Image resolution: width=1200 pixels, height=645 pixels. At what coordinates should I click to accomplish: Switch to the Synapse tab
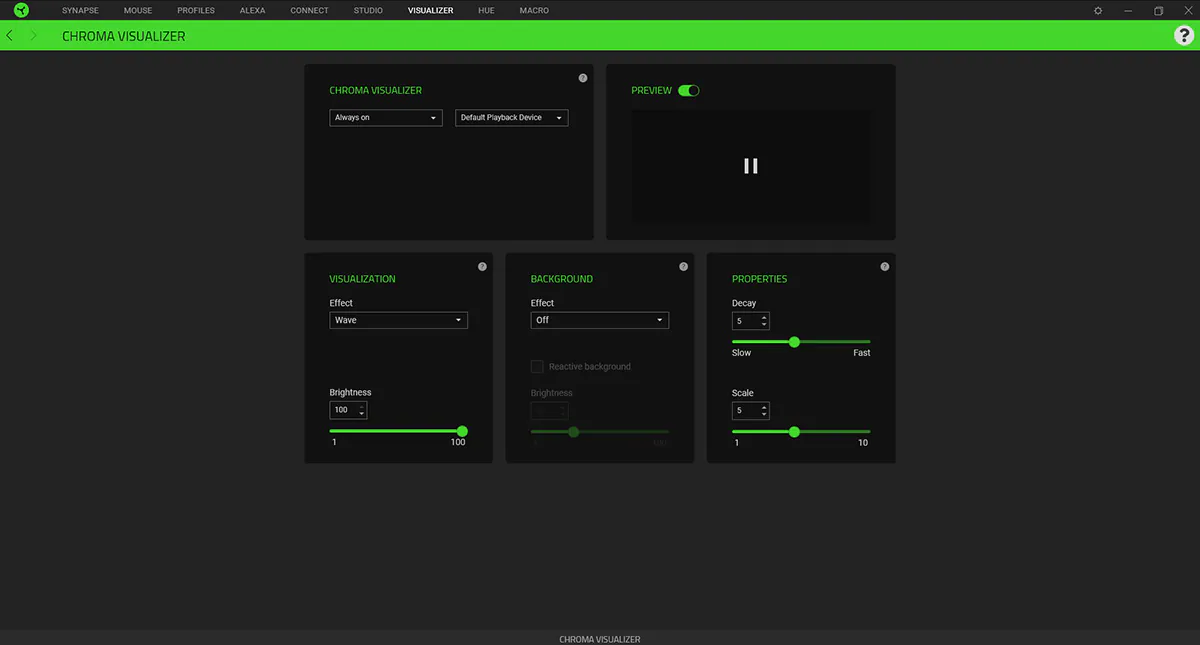tap(80, 10)
